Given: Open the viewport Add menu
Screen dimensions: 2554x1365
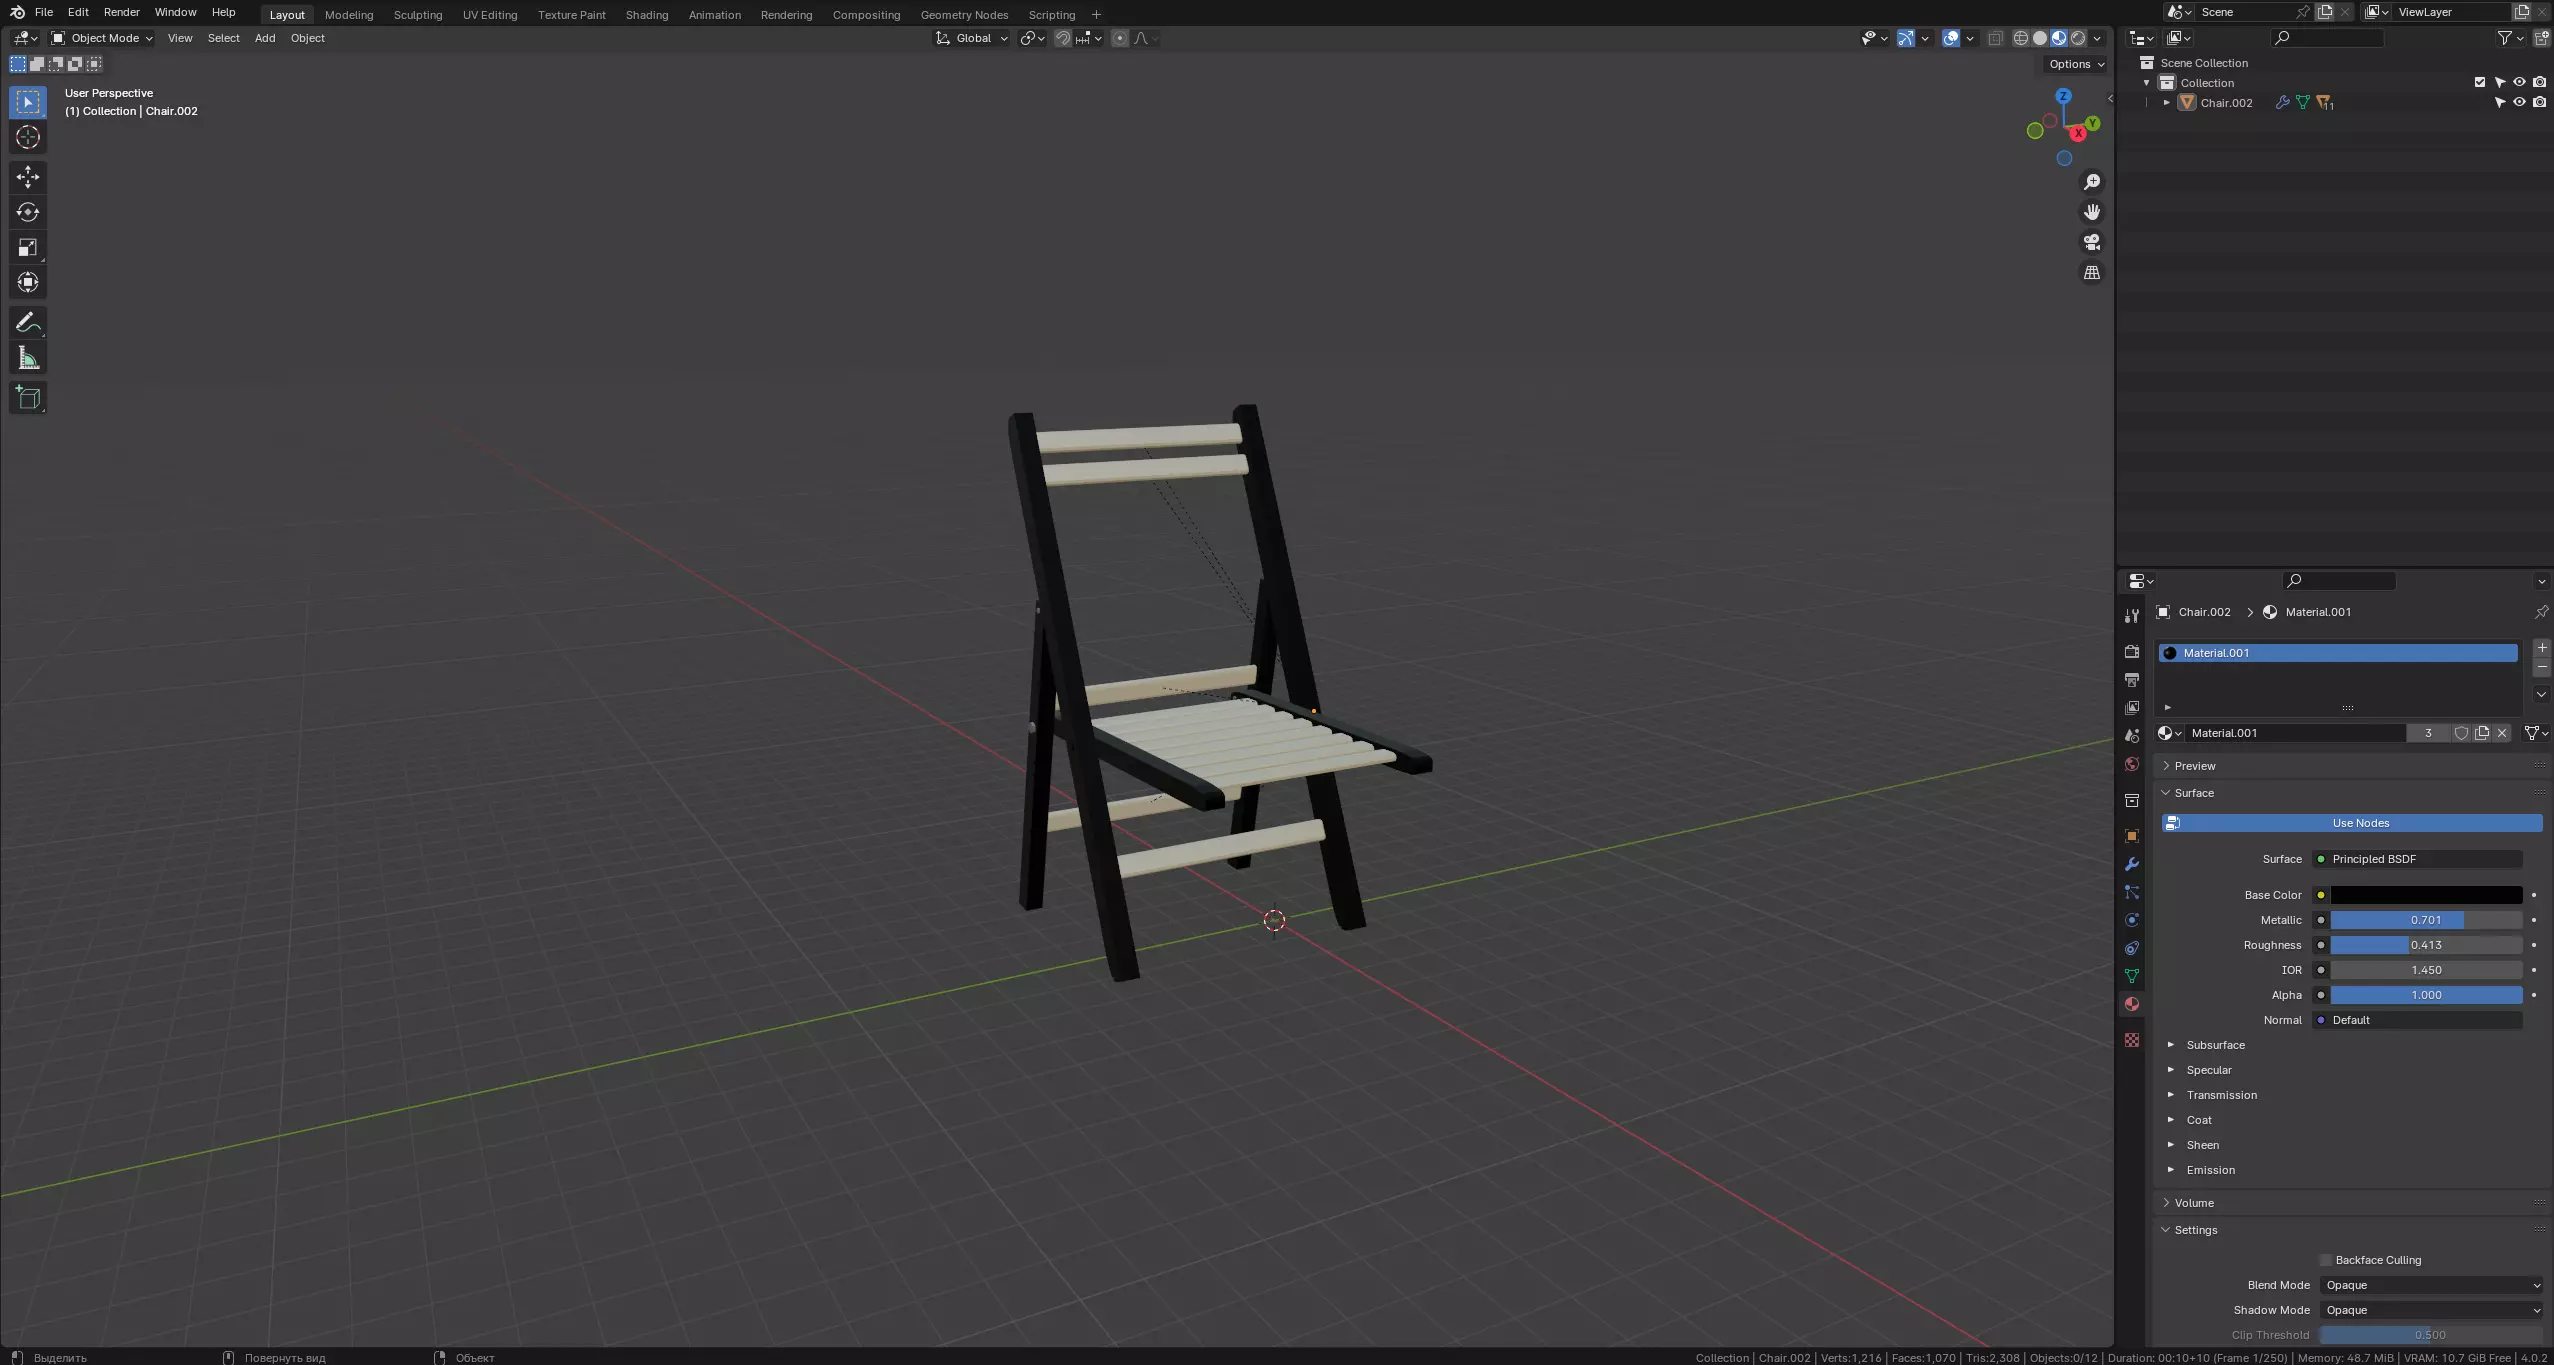Looking at the screenshot, I should 265,38.
